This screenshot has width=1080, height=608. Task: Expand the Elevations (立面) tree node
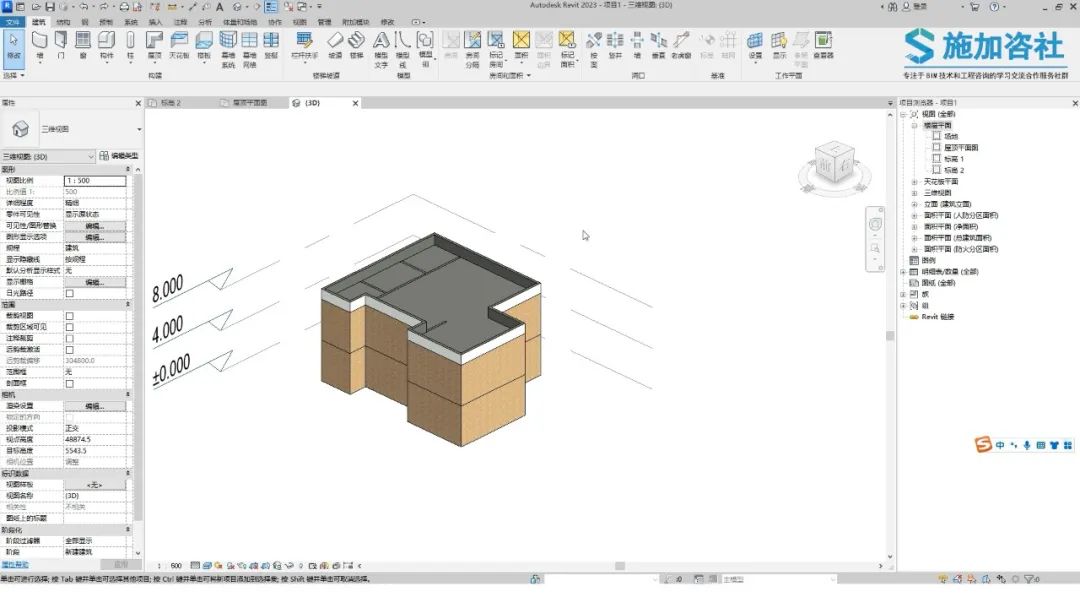click(x=915, y=205)
